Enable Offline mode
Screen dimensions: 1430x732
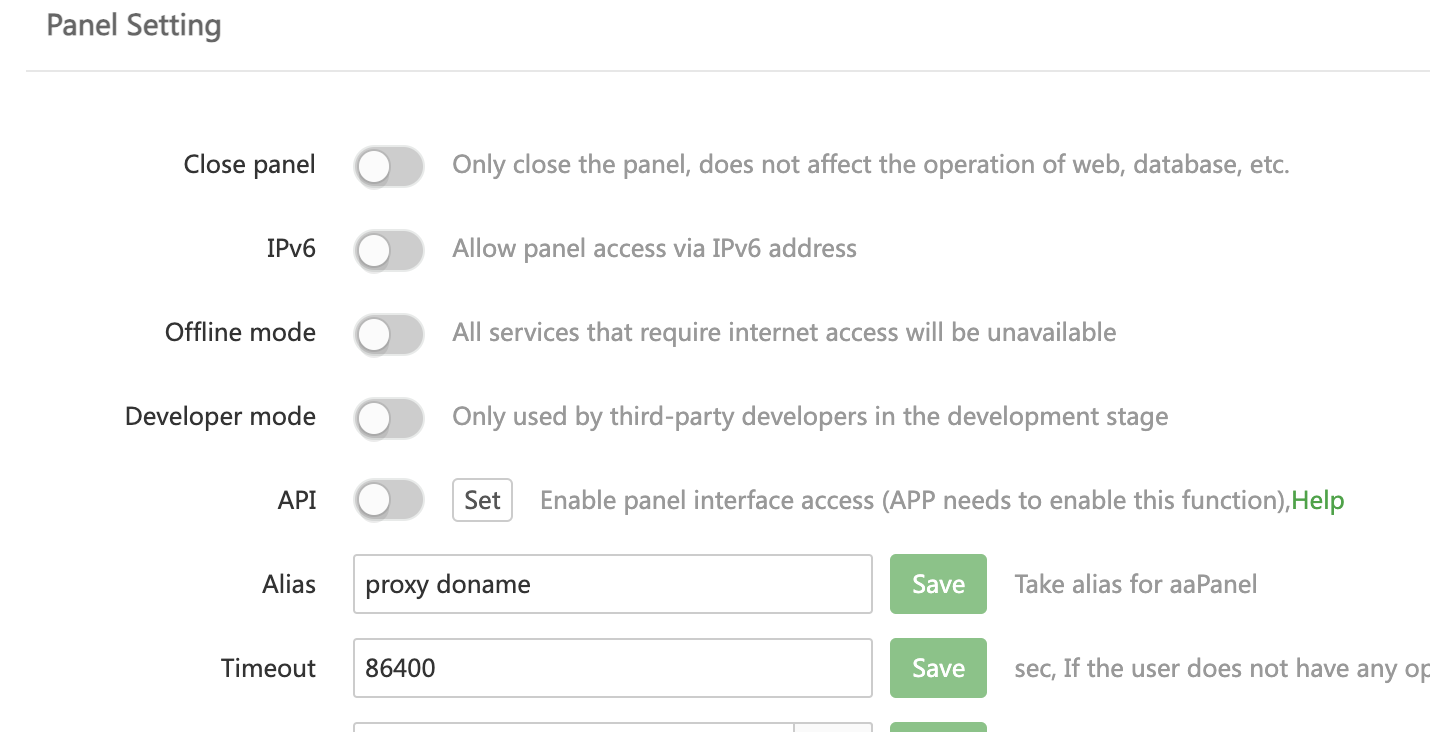(x=389, y=334)
